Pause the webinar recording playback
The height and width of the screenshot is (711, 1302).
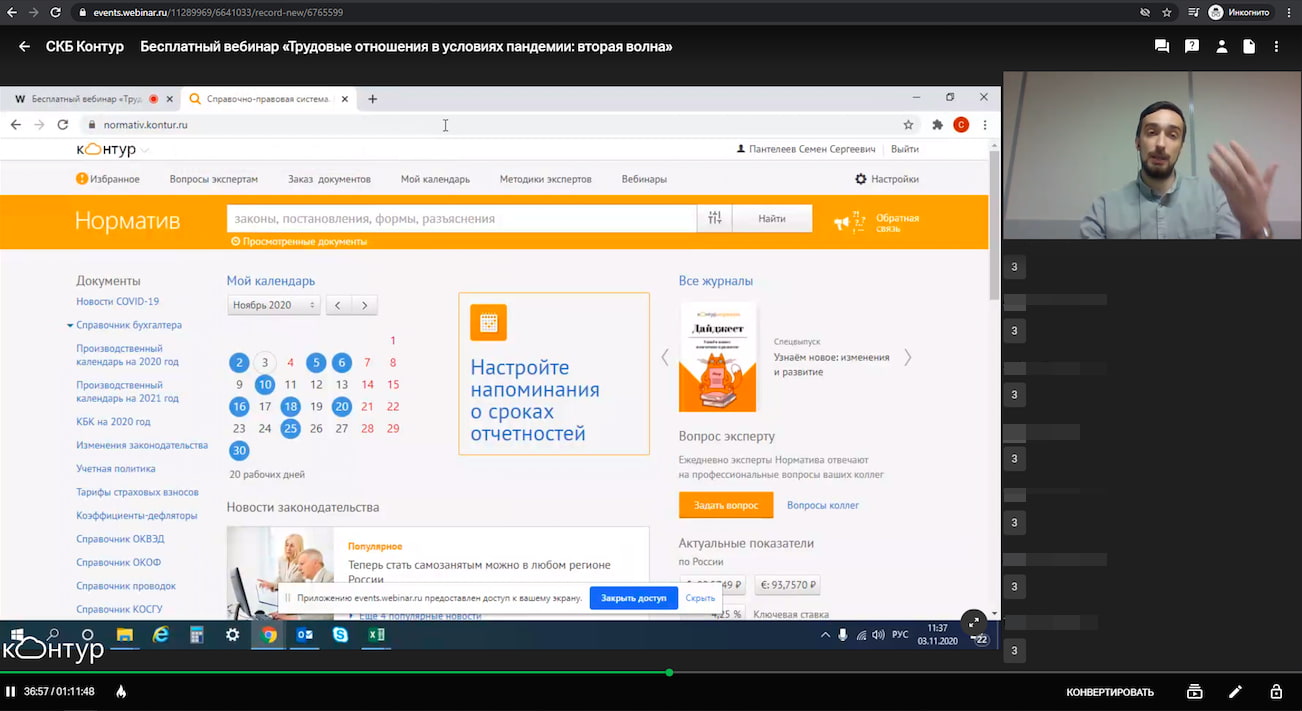click(x=12, y=691)
